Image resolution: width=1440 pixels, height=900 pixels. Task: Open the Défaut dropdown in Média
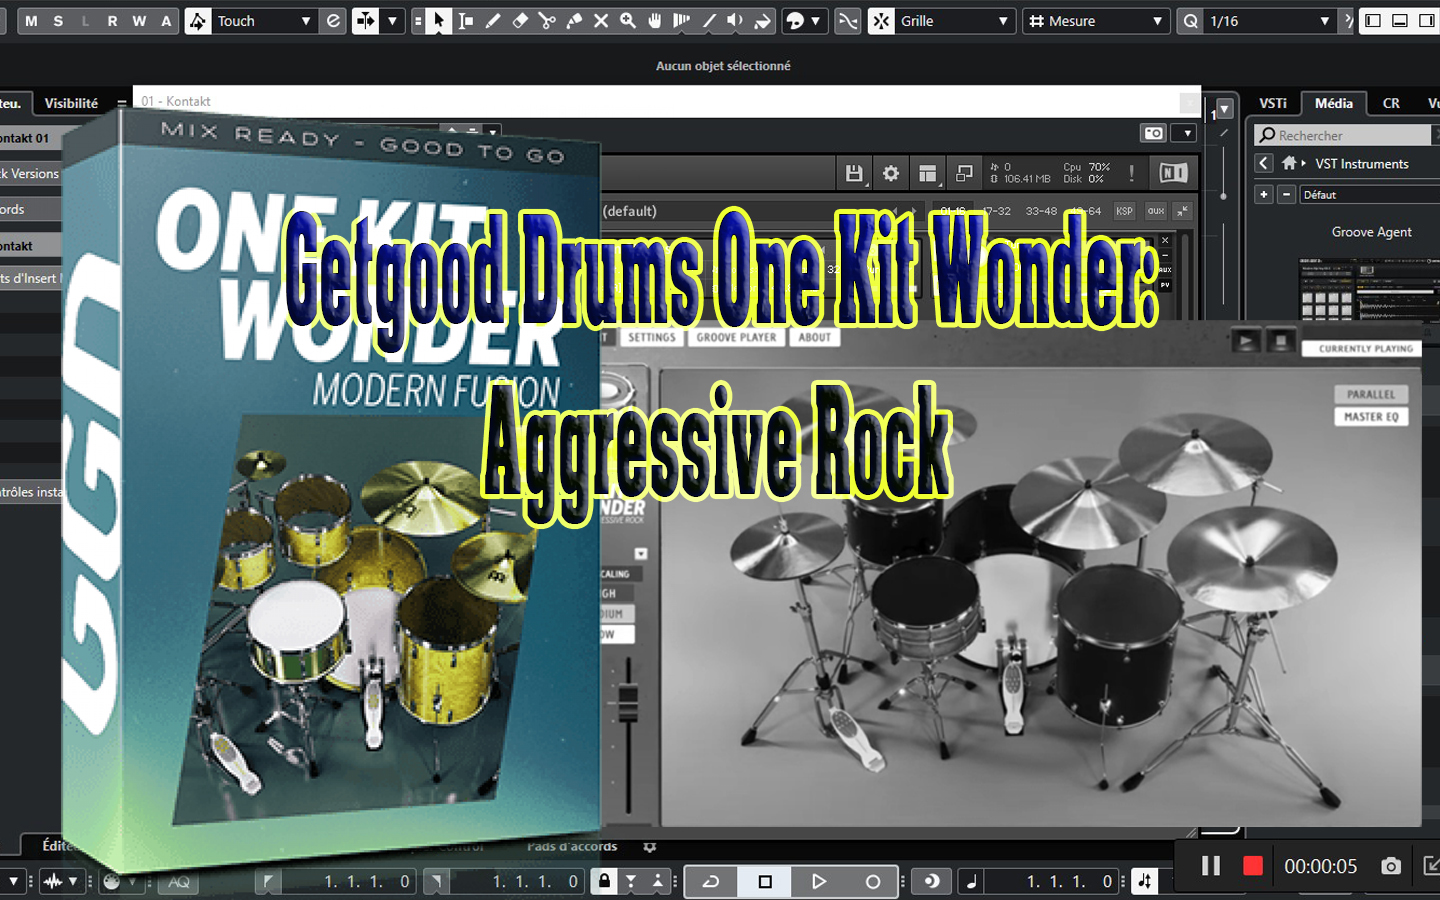point(1369,195)
